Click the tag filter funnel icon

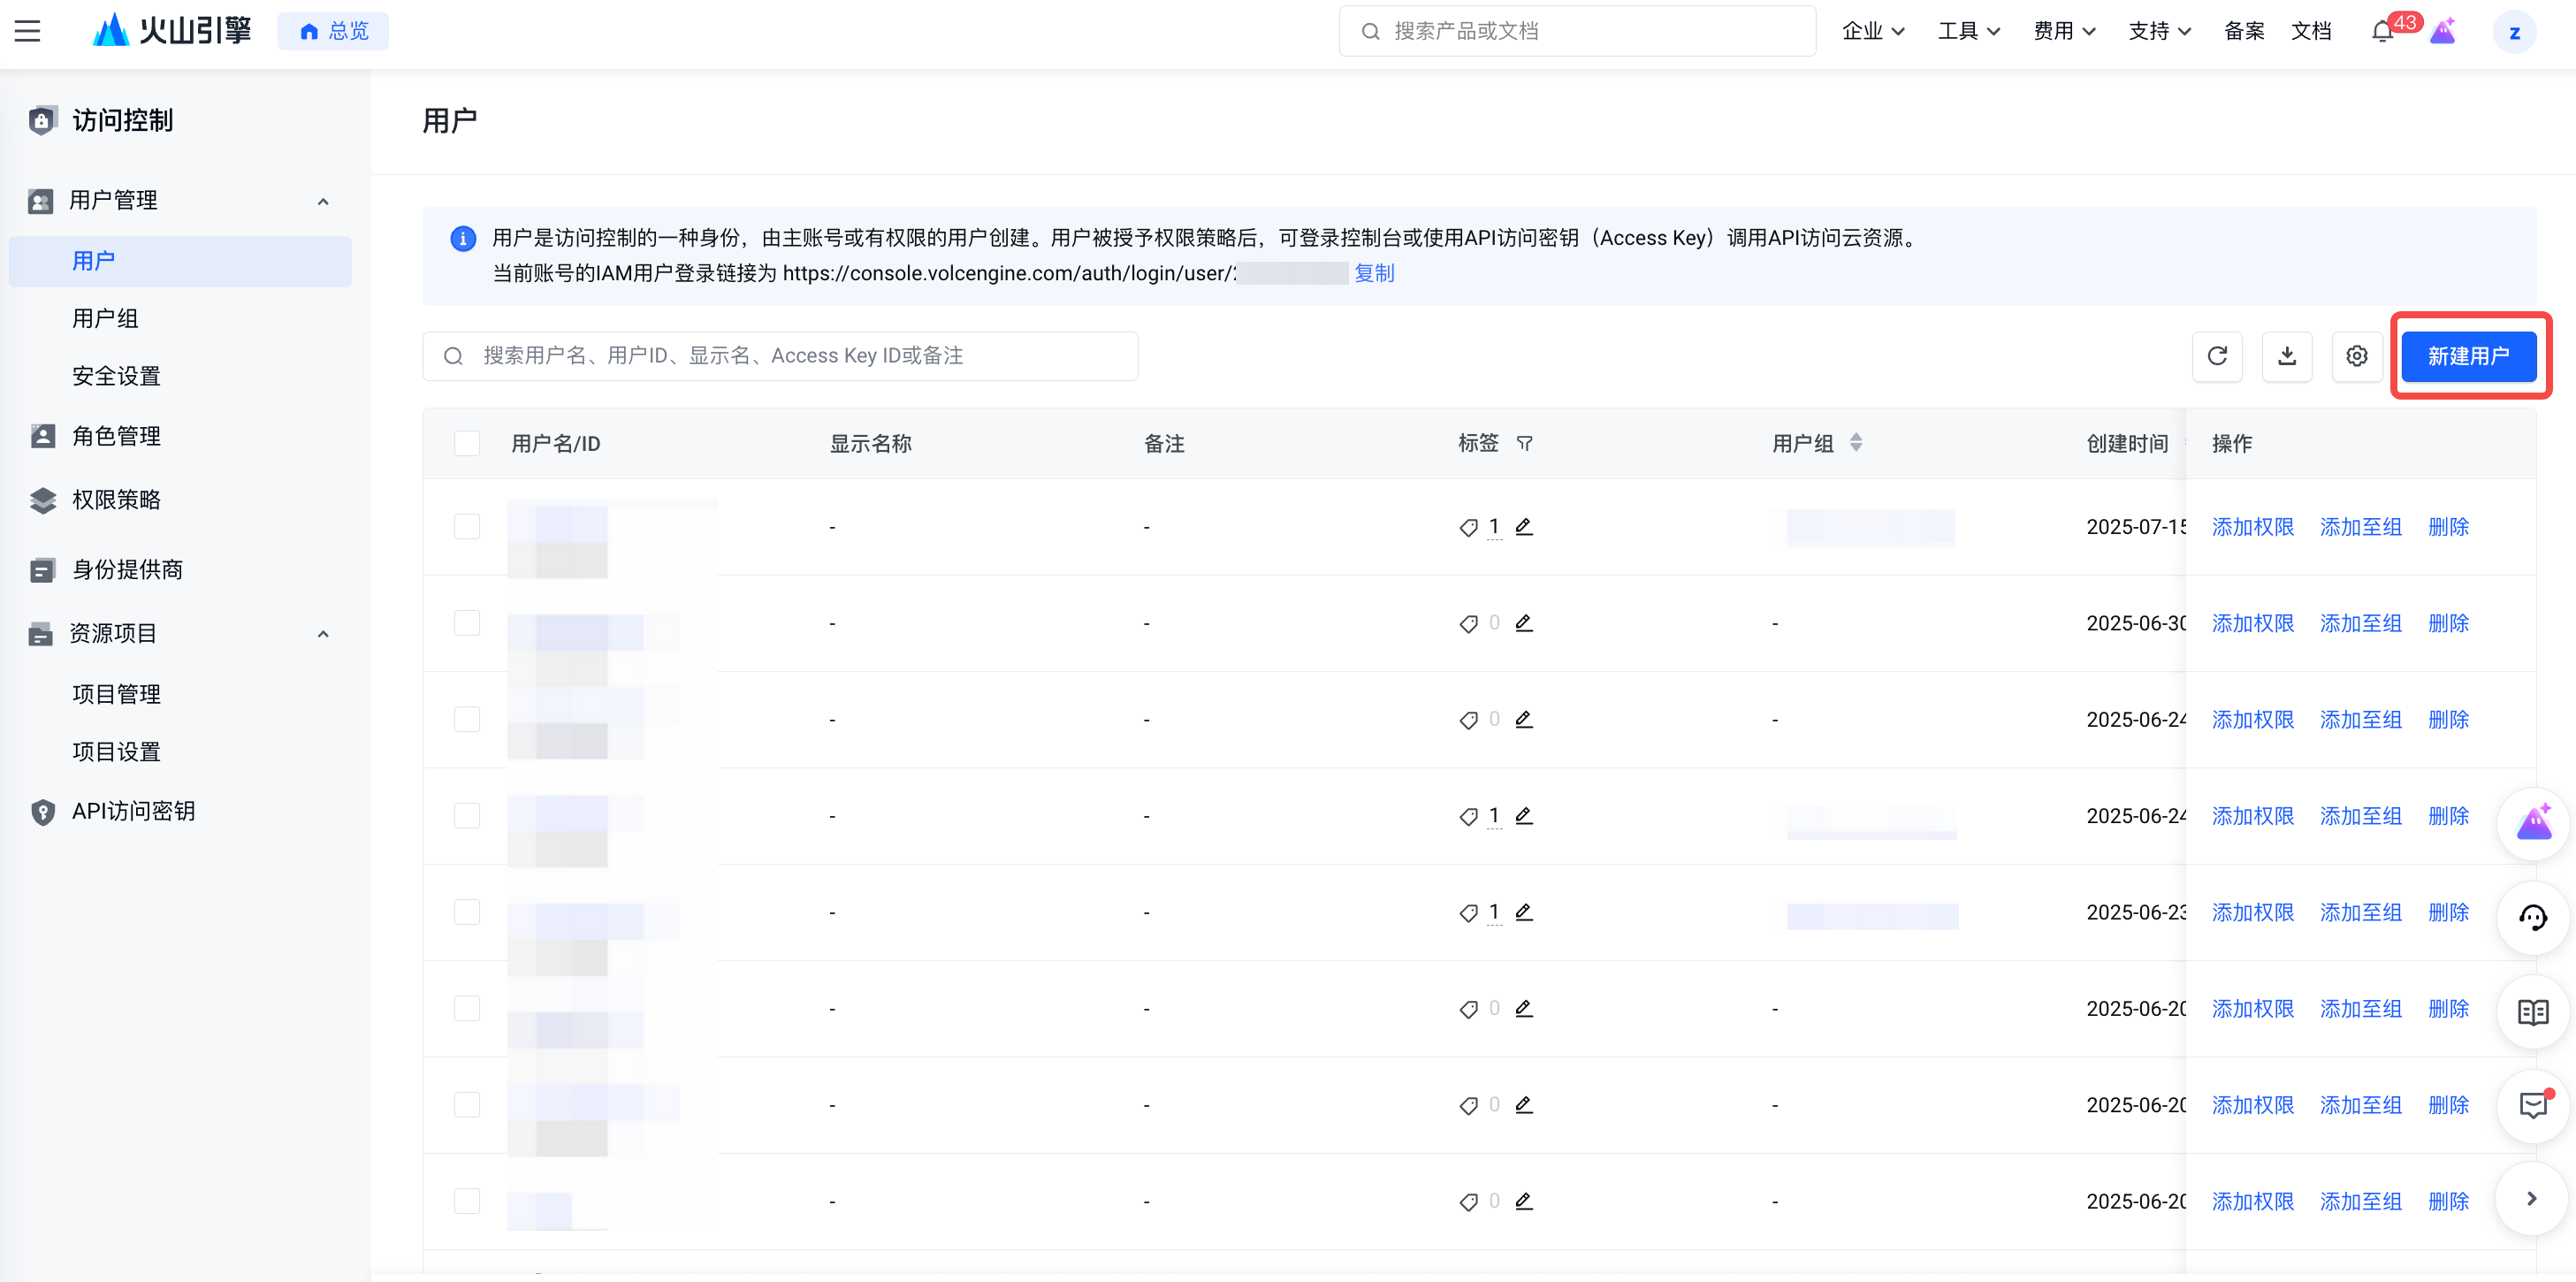click(x=1525, y=443)
